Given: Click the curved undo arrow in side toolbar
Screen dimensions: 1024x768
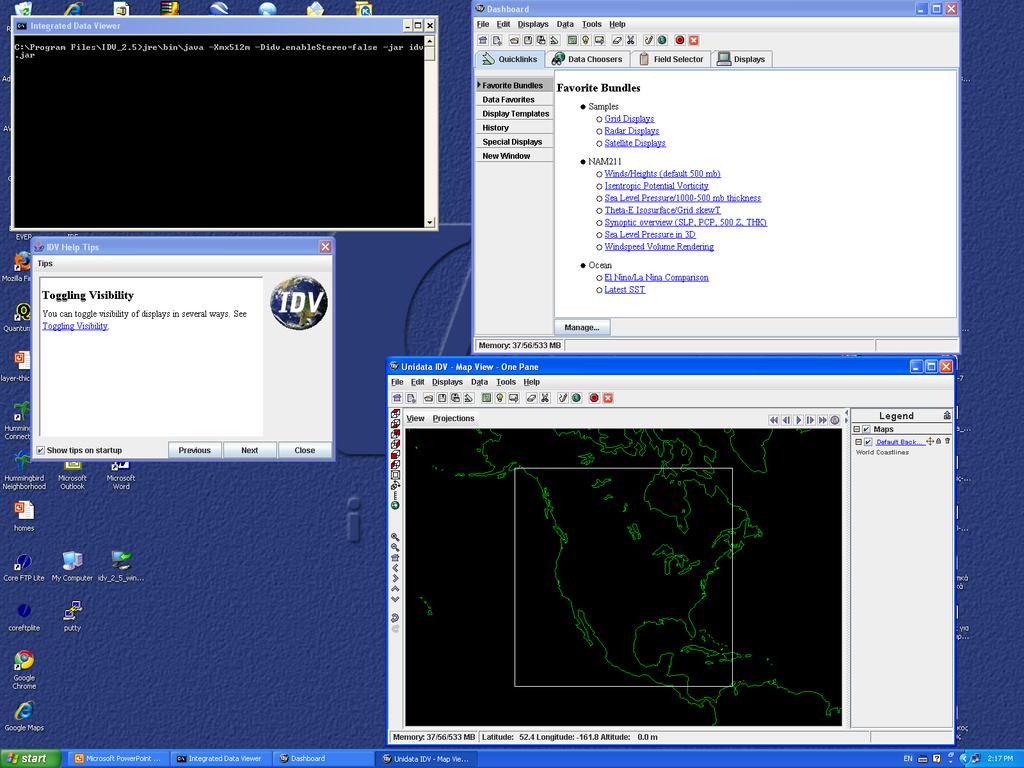Looking at the screenshot, I should pyautogui.click(x=395, y=618).
